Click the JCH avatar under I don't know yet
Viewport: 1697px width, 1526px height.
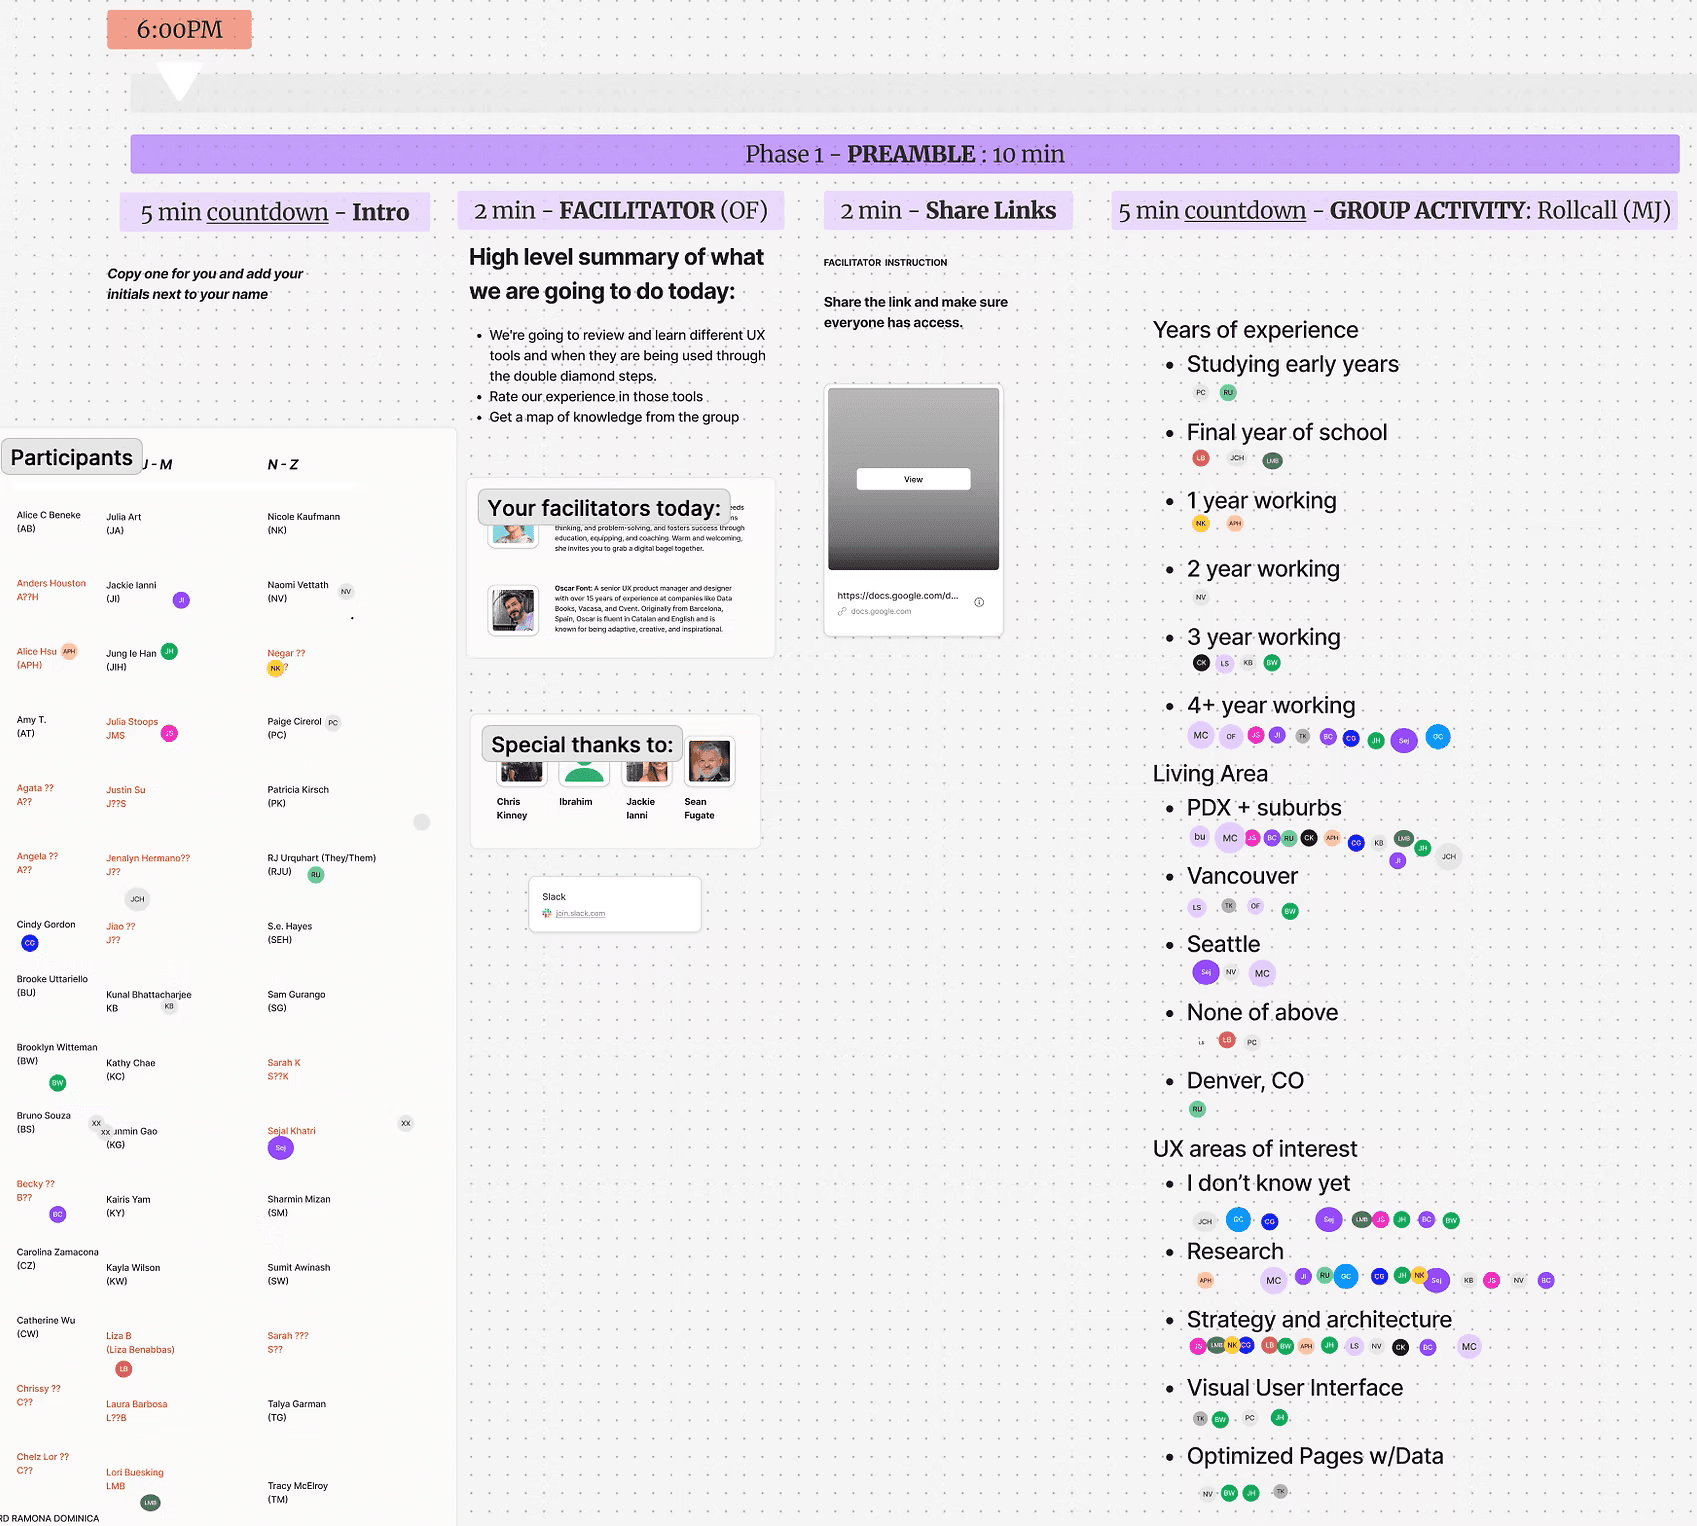coord(1205,1221)
